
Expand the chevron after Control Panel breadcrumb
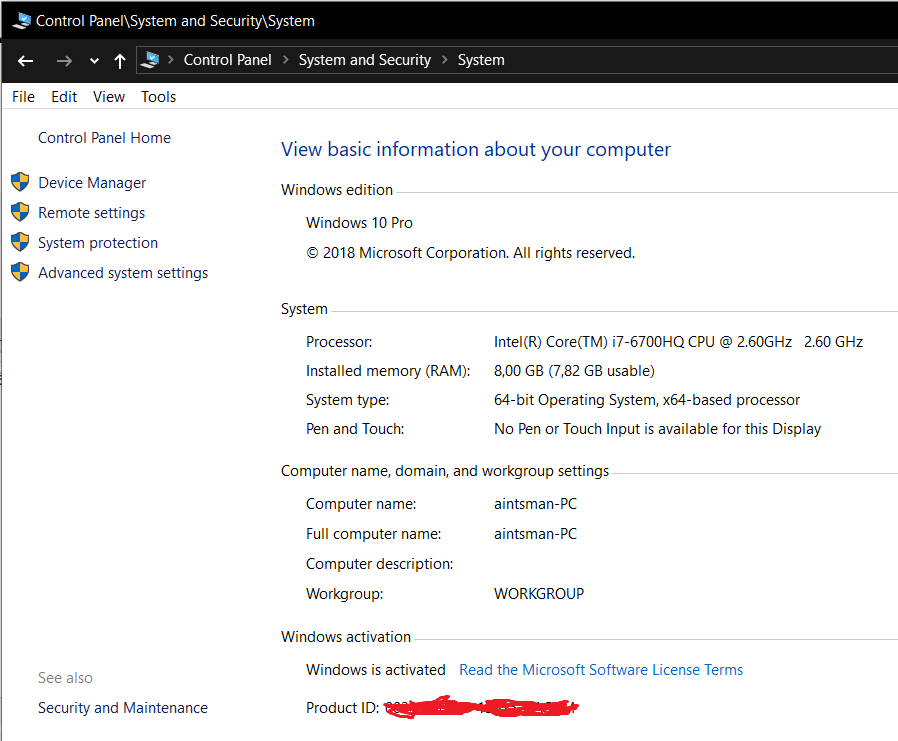pyautogui.click(x=285, y=60)
